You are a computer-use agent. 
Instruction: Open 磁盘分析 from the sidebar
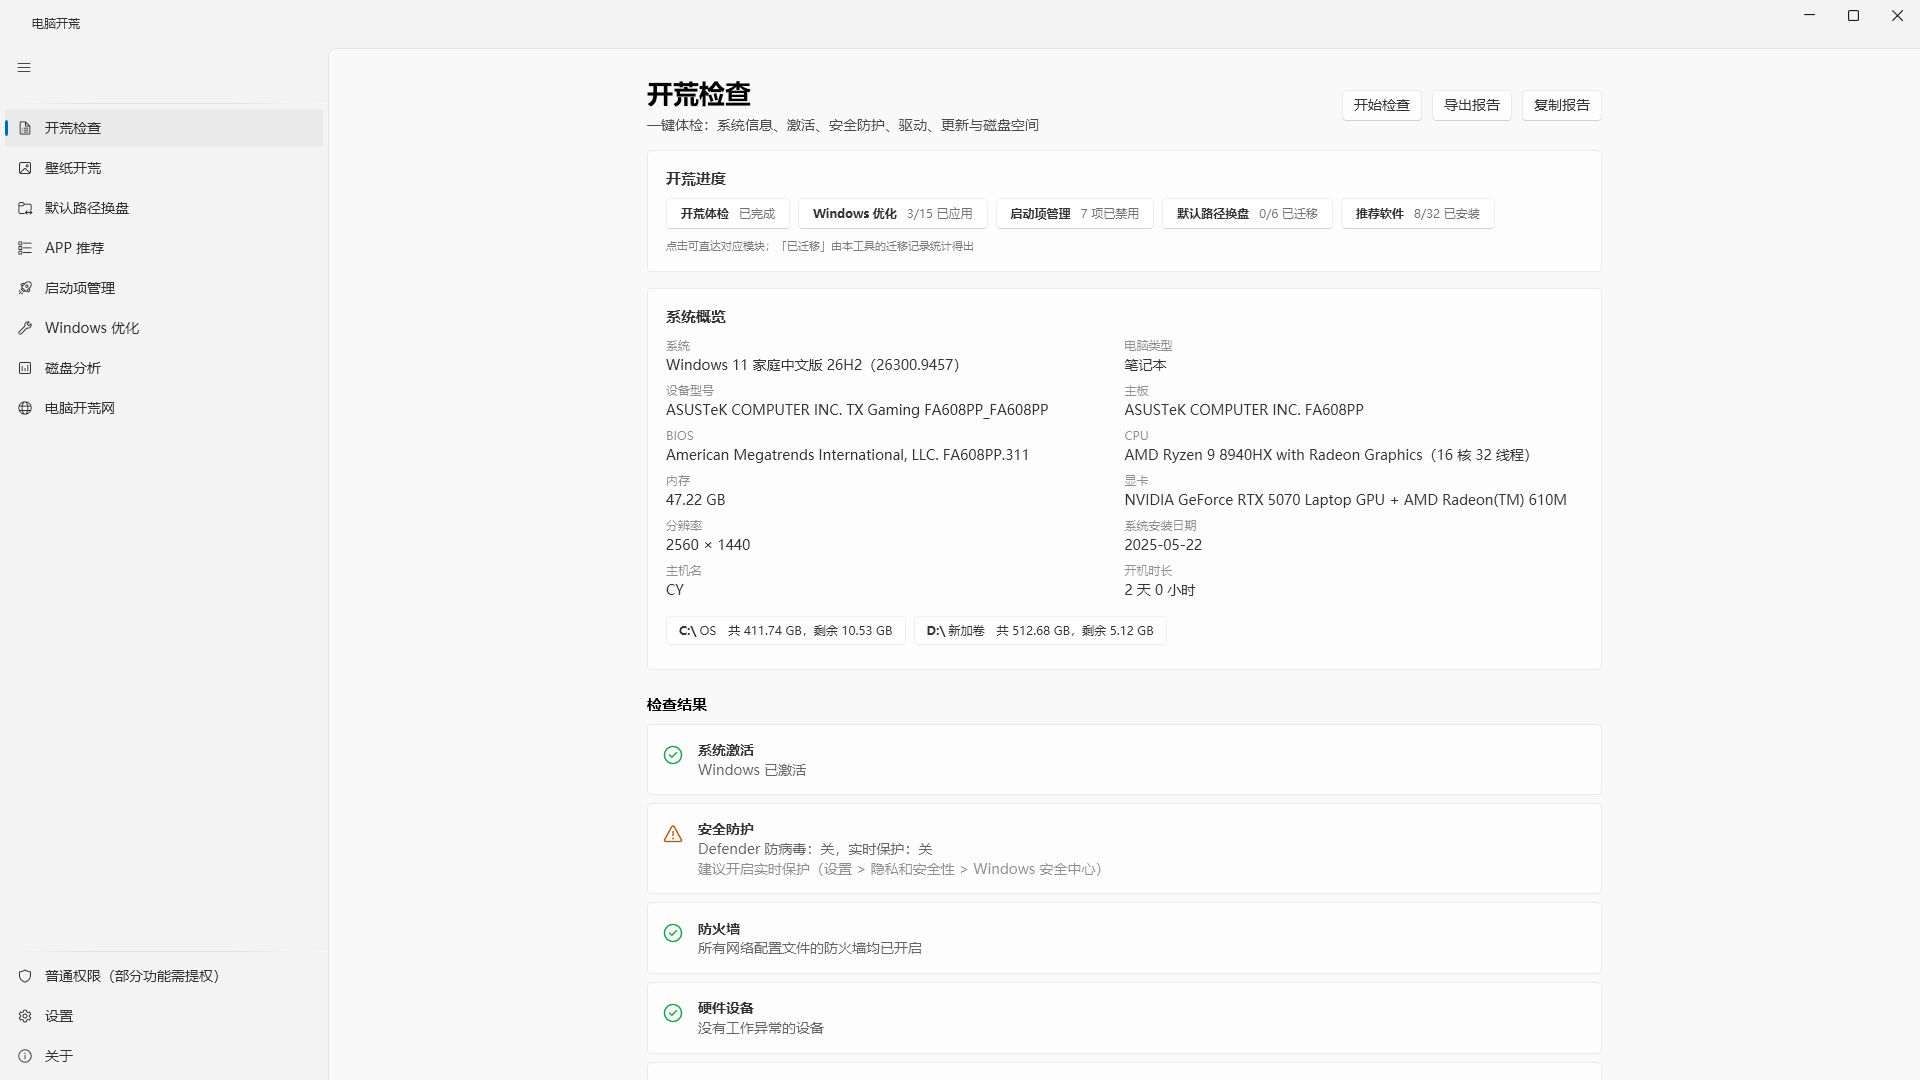coord(164,368)
